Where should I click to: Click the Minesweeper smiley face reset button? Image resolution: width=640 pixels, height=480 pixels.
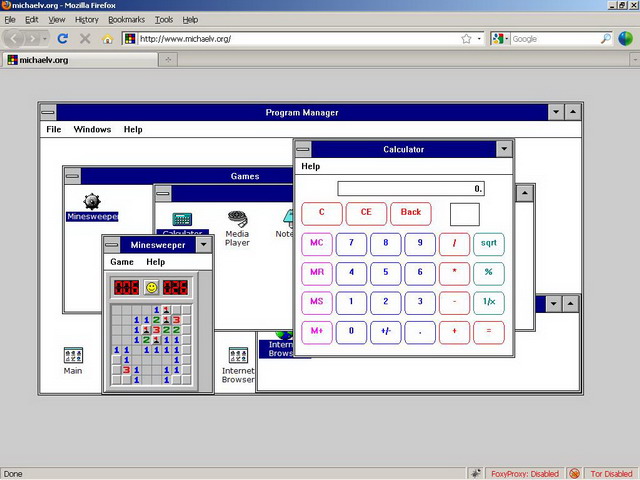[151, 288]
